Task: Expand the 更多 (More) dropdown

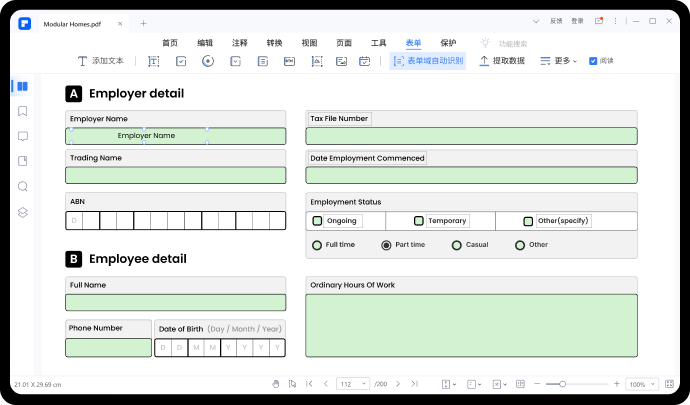Action: coord(558,61)
